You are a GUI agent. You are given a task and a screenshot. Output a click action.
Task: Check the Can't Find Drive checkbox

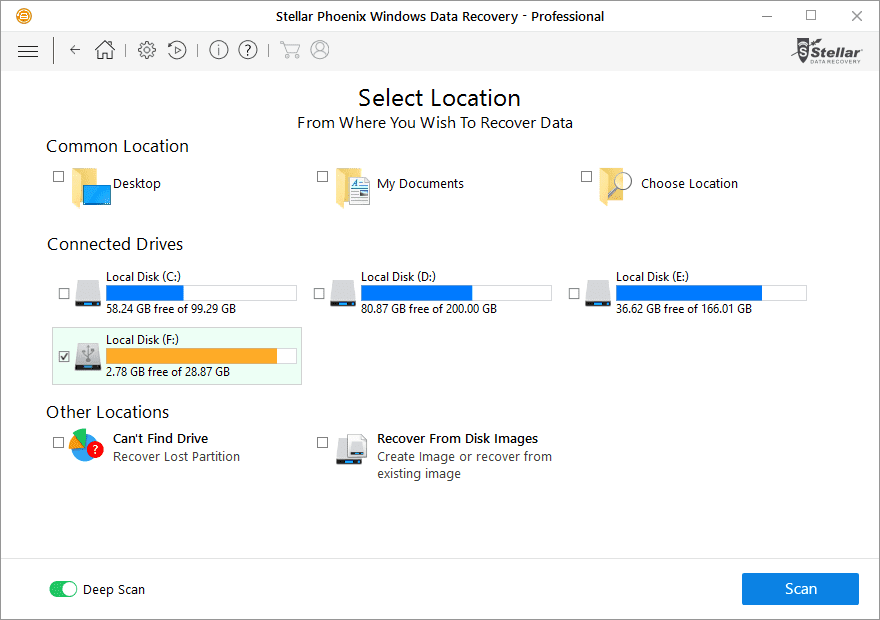pos(58,443)
